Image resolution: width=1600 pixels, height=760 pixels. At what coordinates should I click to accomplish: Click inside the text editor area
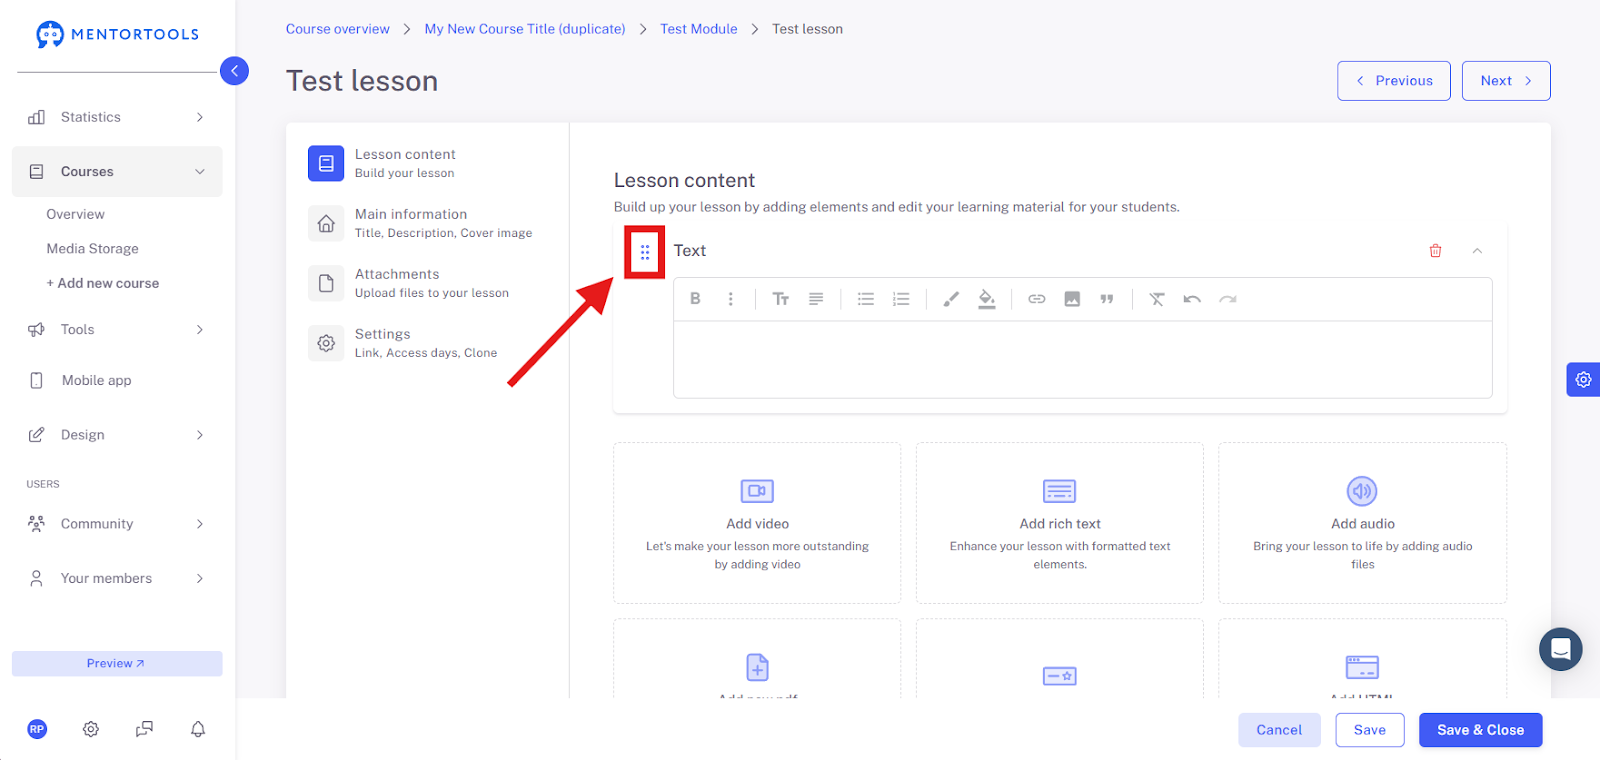coord(1083,360)
